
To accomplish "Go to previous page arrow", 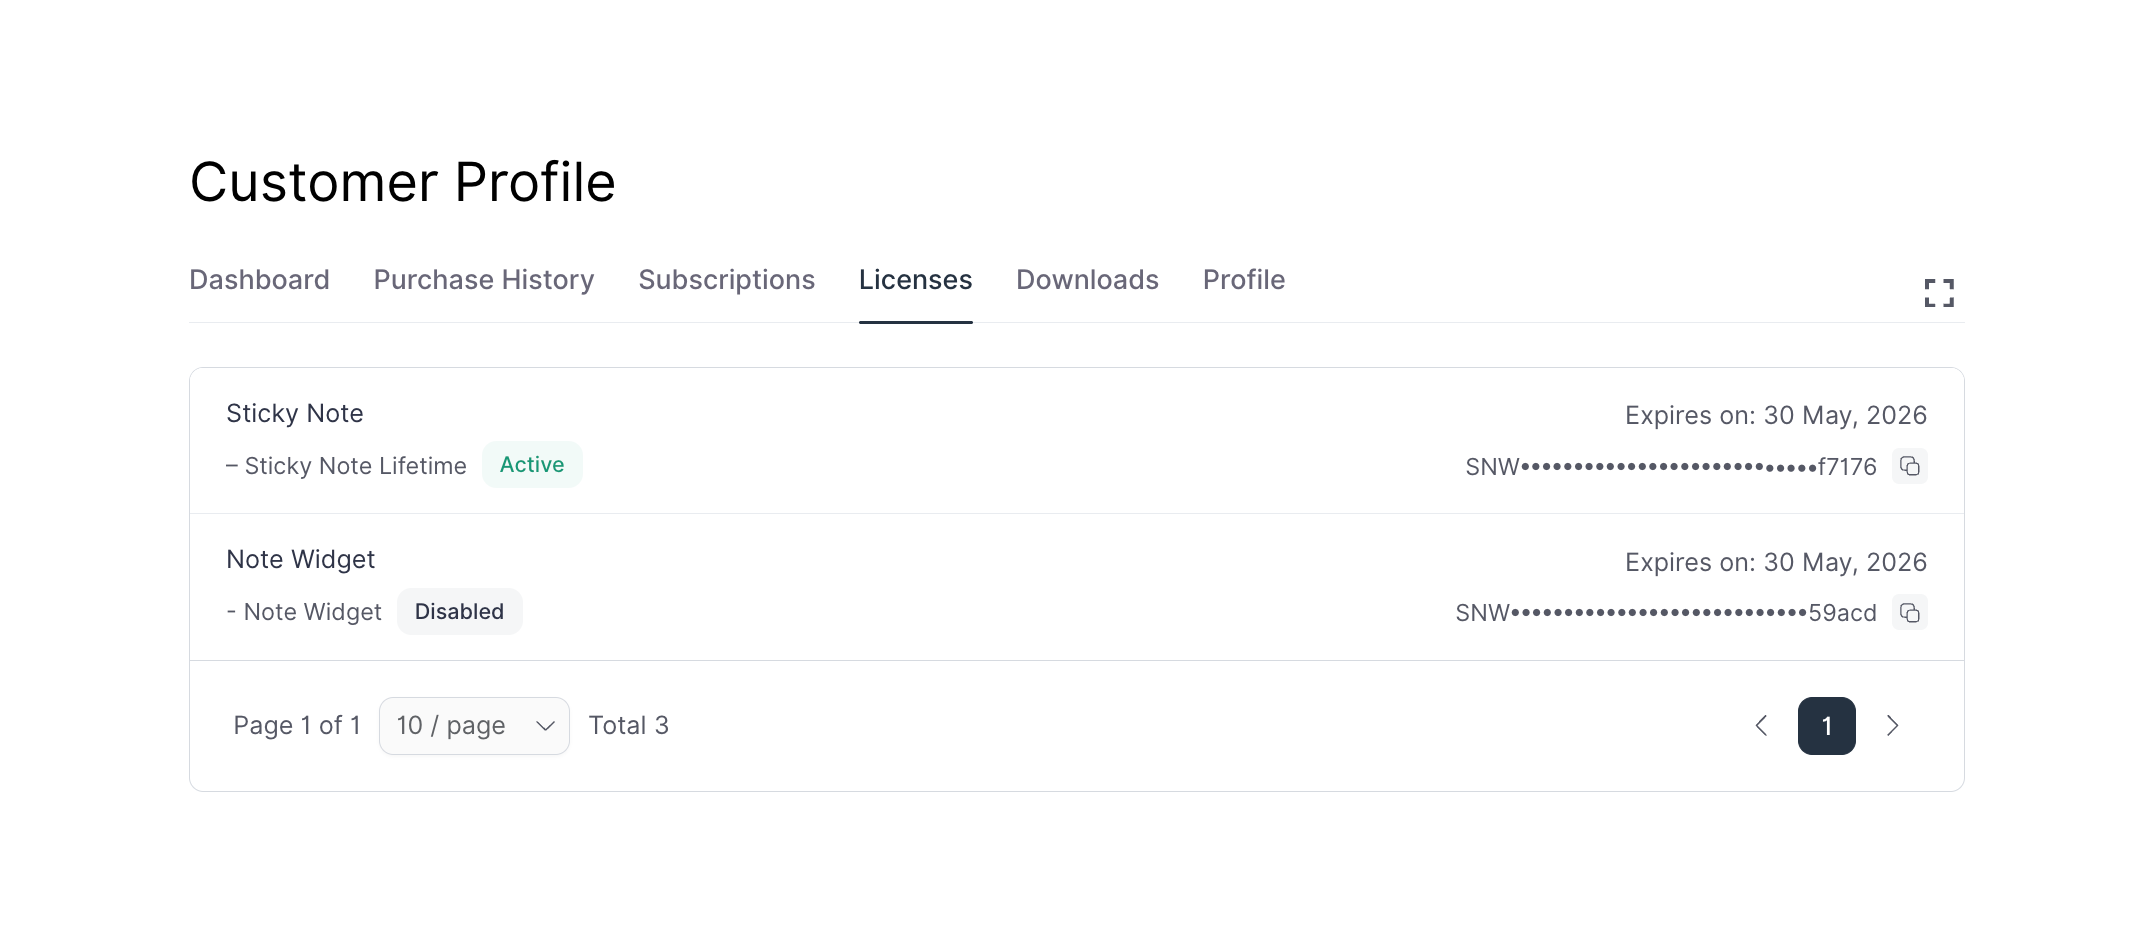I will (x=1762, y=726).
